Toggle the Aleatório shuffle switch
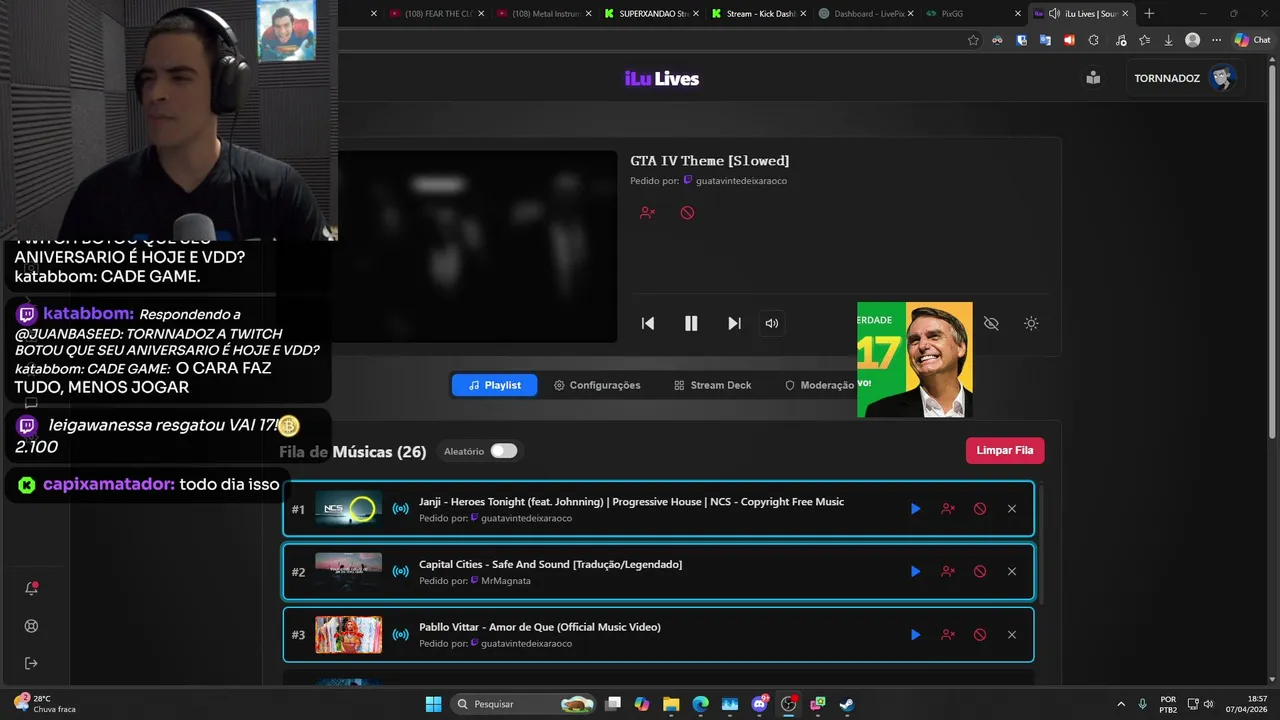The width and height of the screenshot is (1280, 720). point(504,451)
